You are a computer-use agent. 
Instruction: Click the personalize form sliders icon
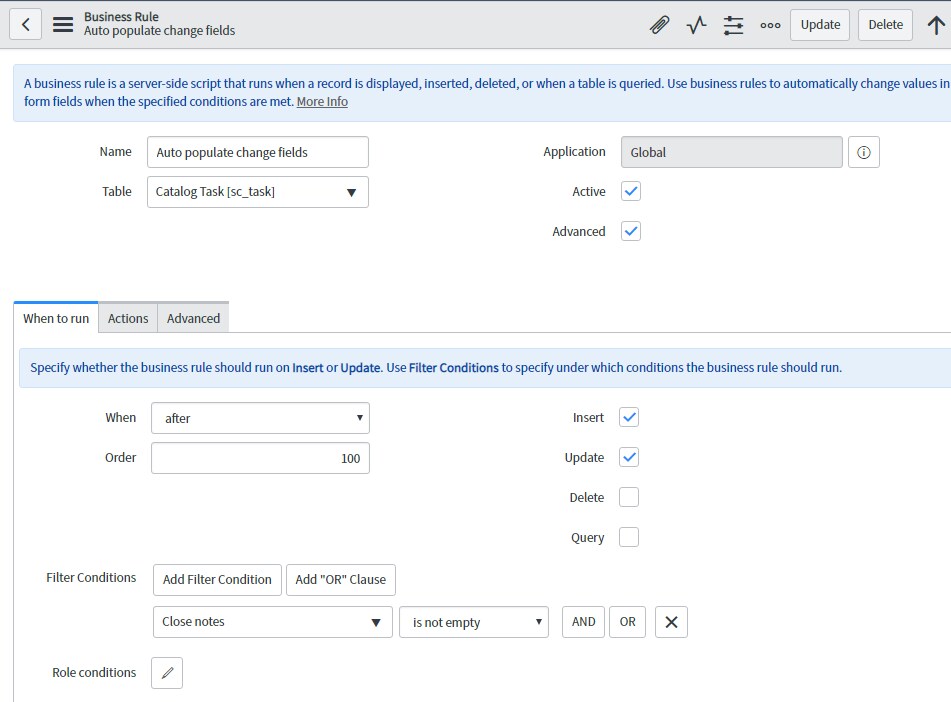[734, 25]
